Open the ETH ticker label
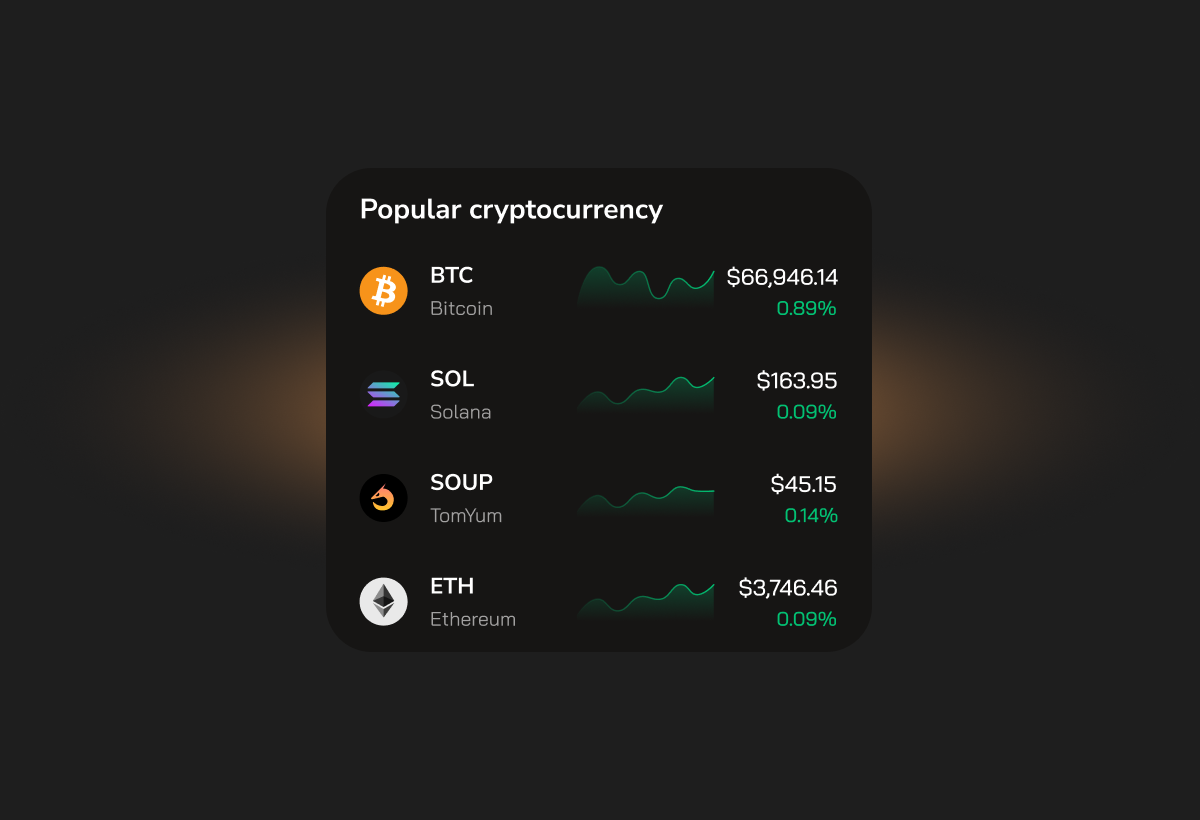 click(451, 586)
